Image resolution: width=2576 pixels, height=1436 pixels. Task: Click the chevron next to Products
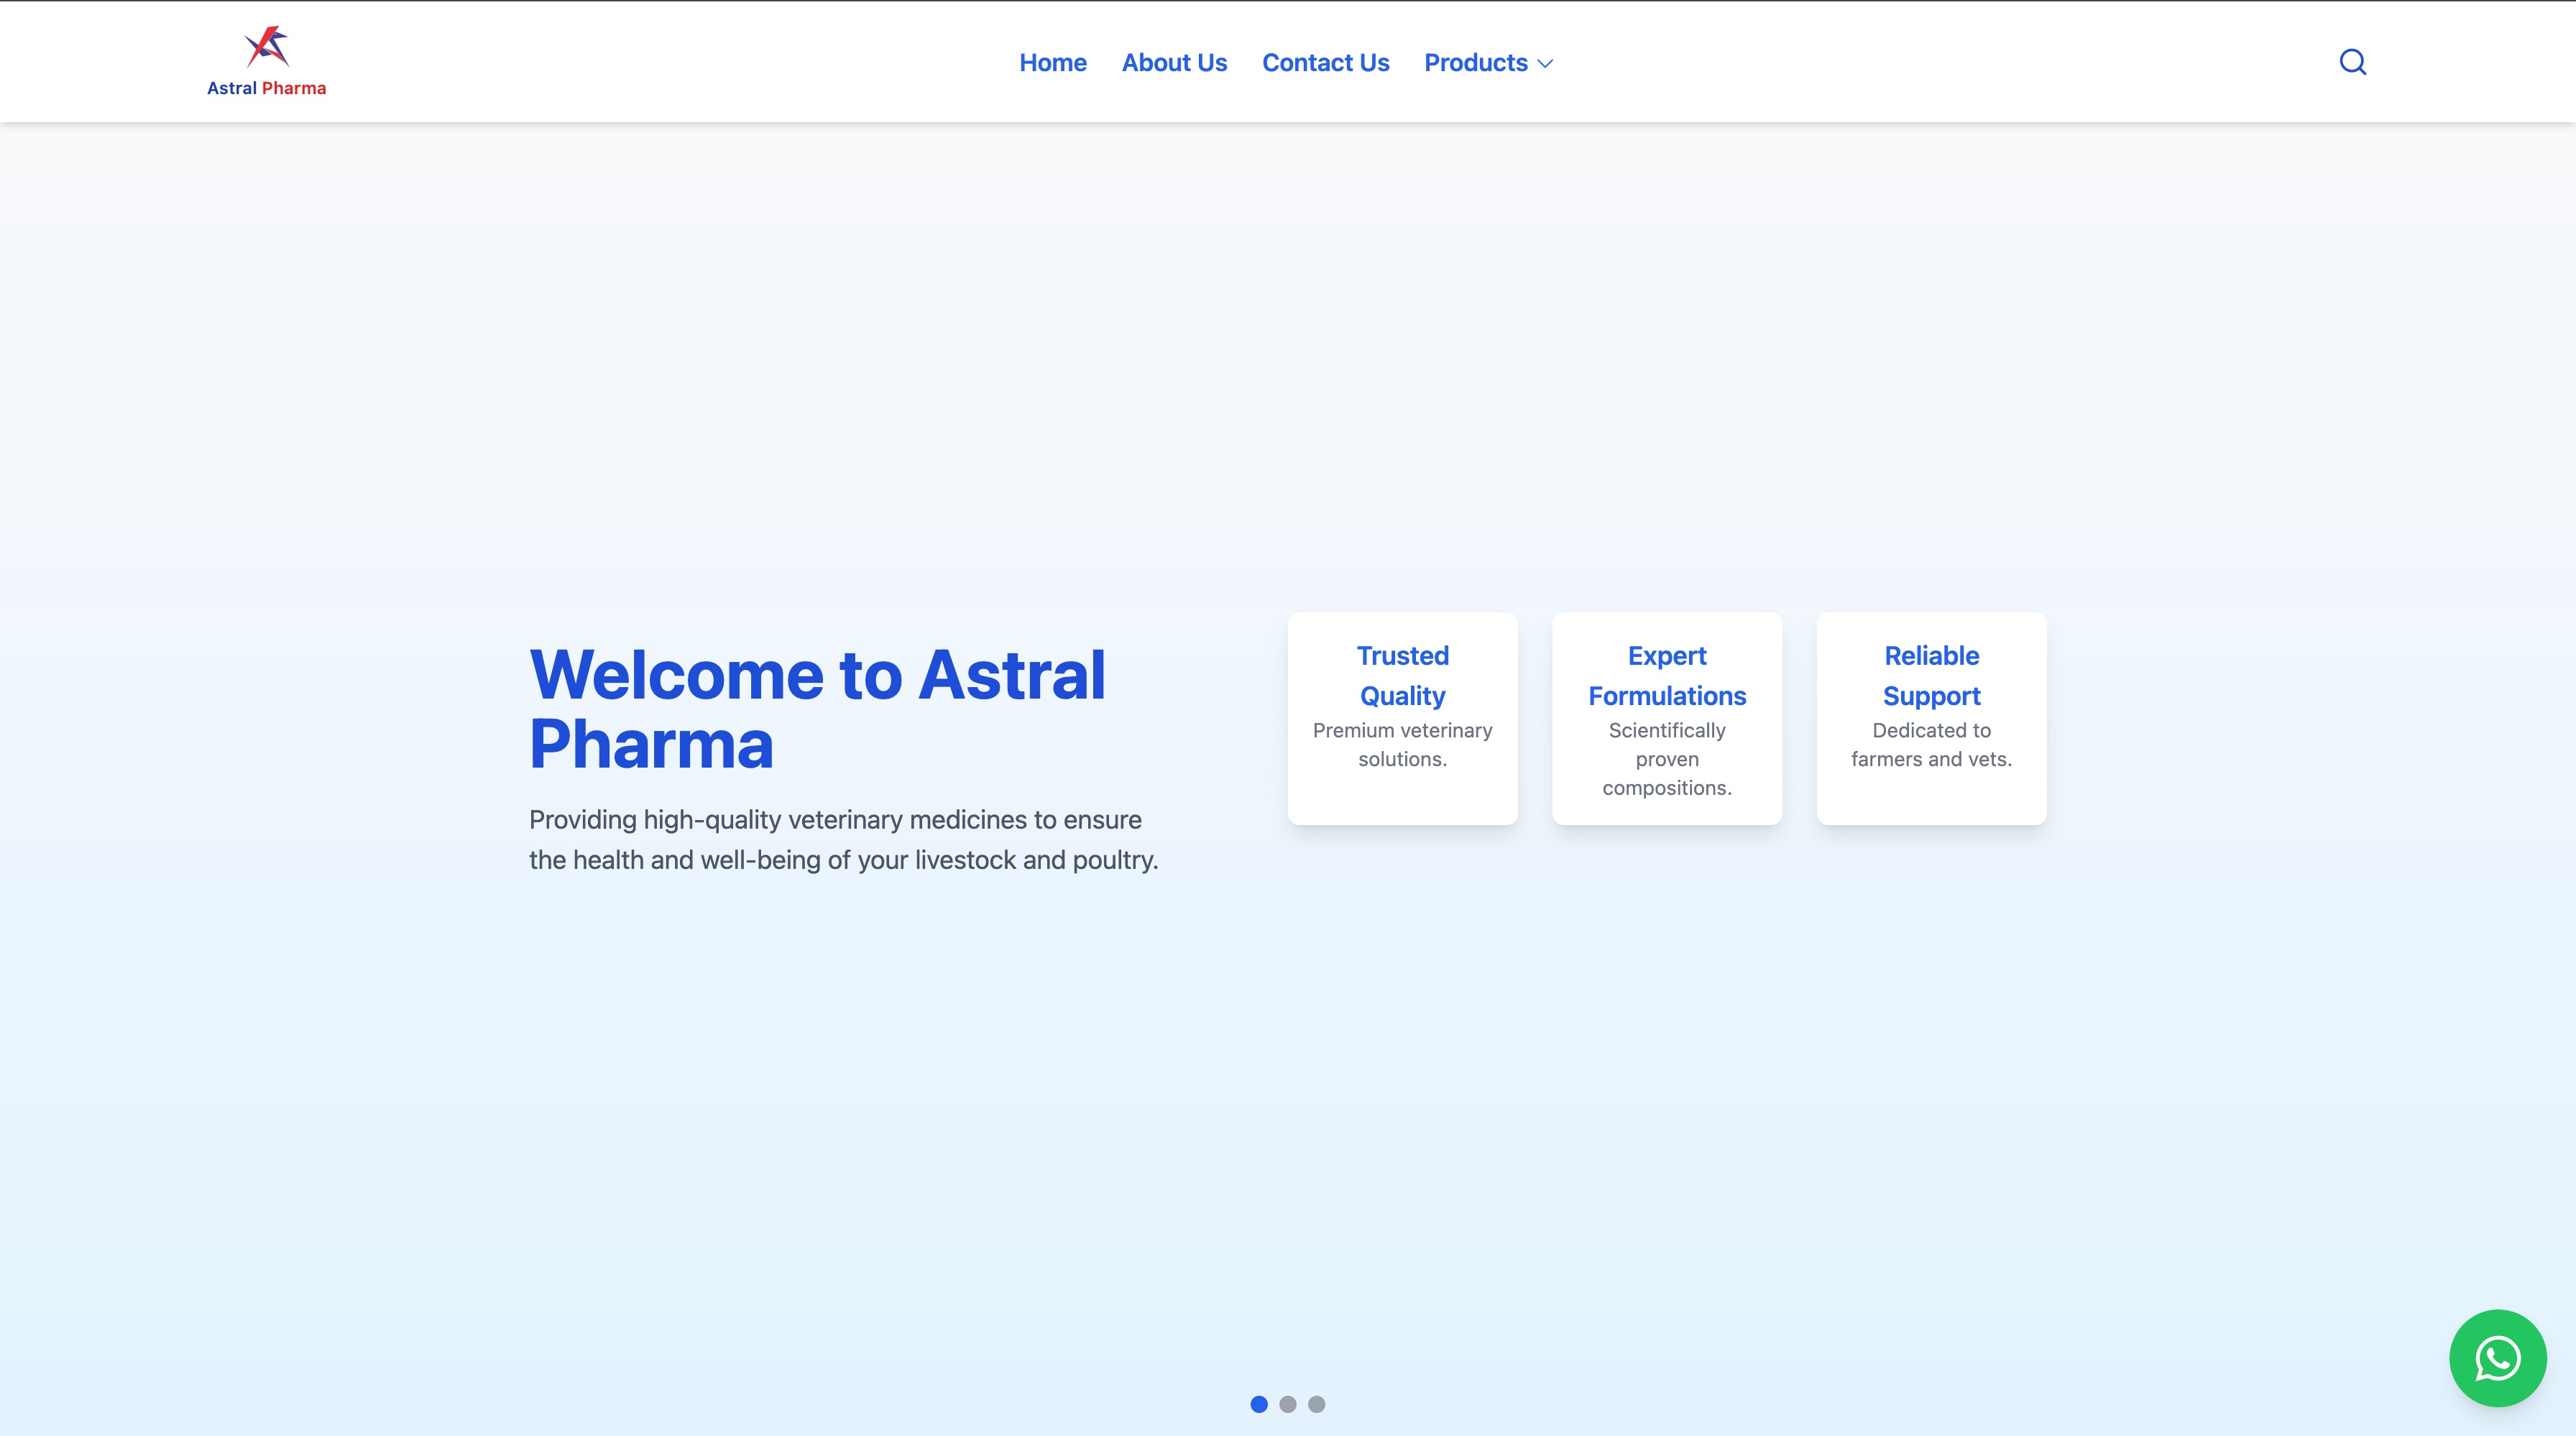tap(1544, 63)
